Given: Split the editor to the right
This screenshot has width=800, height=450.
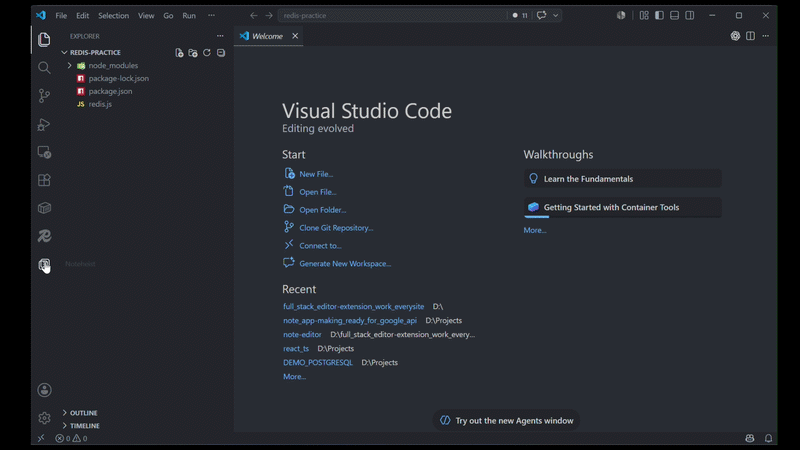Looking at the screenshot, I should (x=750, y=36).
